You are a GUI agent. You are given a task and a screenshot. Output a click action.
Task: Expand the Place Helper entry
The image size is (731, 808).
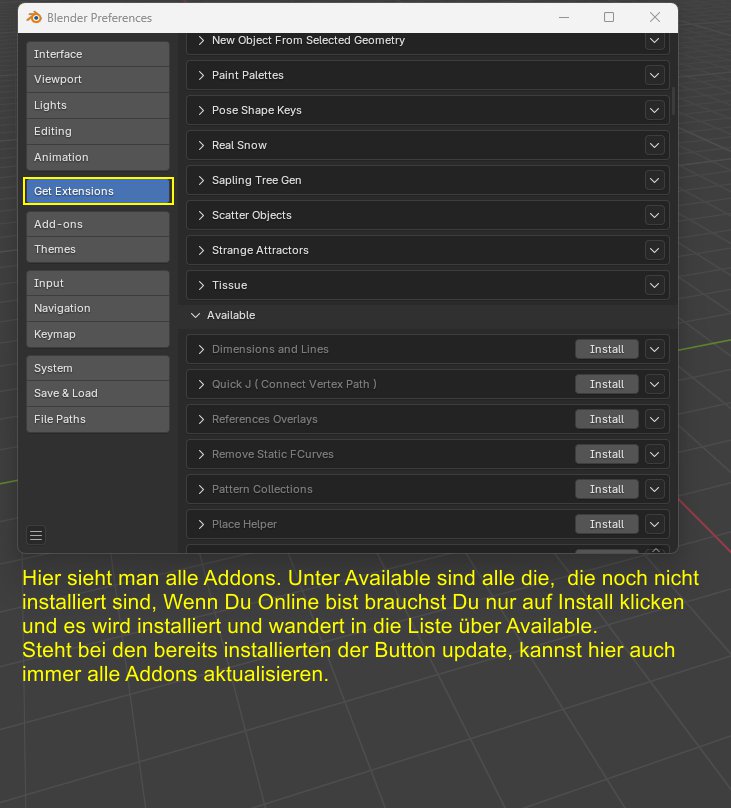[x=201, y=525]
